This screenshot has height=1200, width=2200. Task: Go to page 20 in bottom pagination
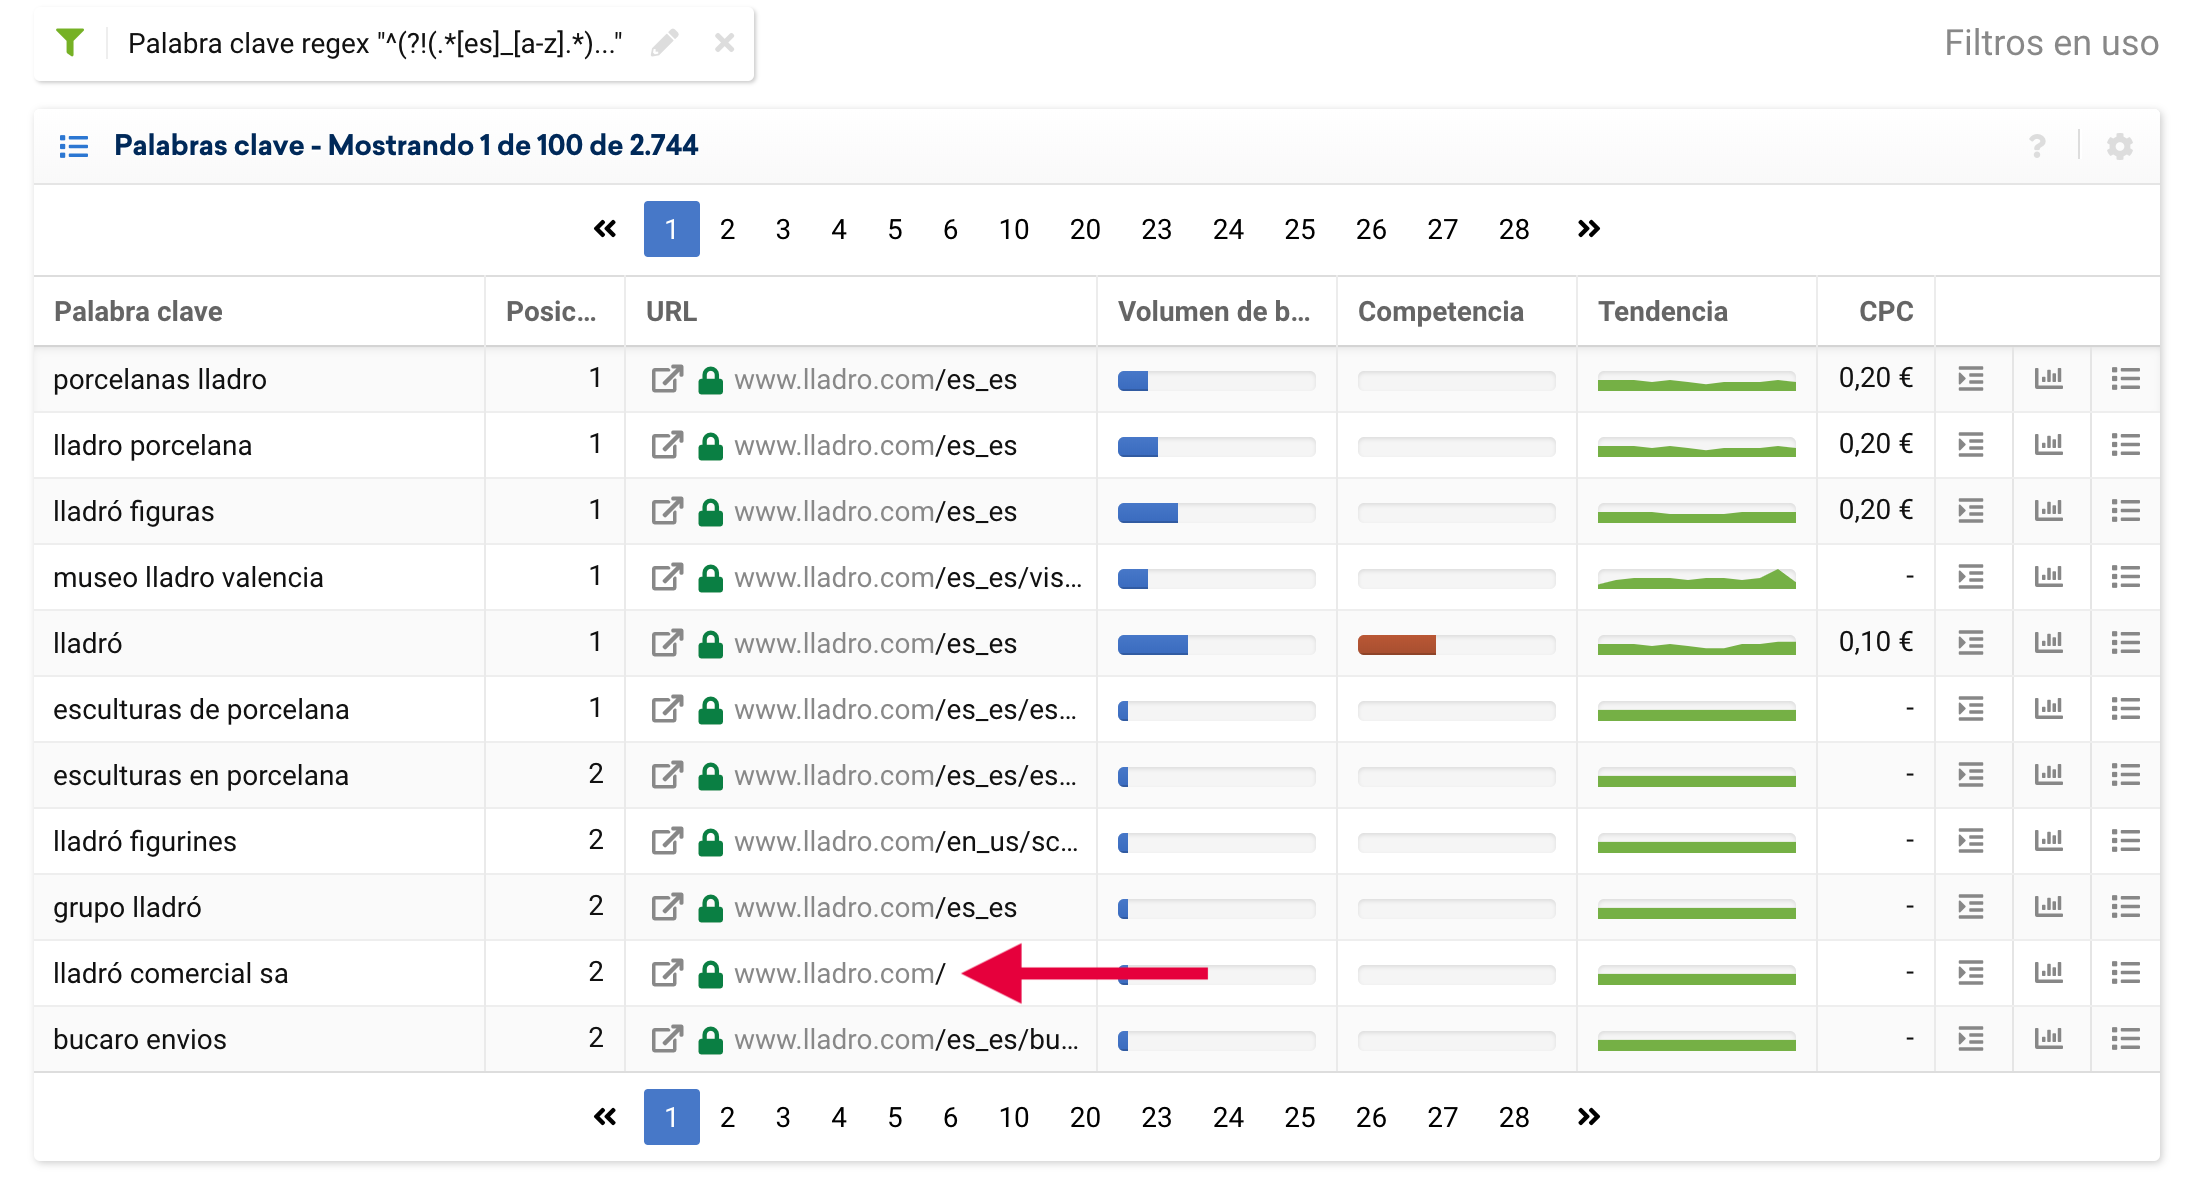pyautogui.click(x=1085, y=1117)
